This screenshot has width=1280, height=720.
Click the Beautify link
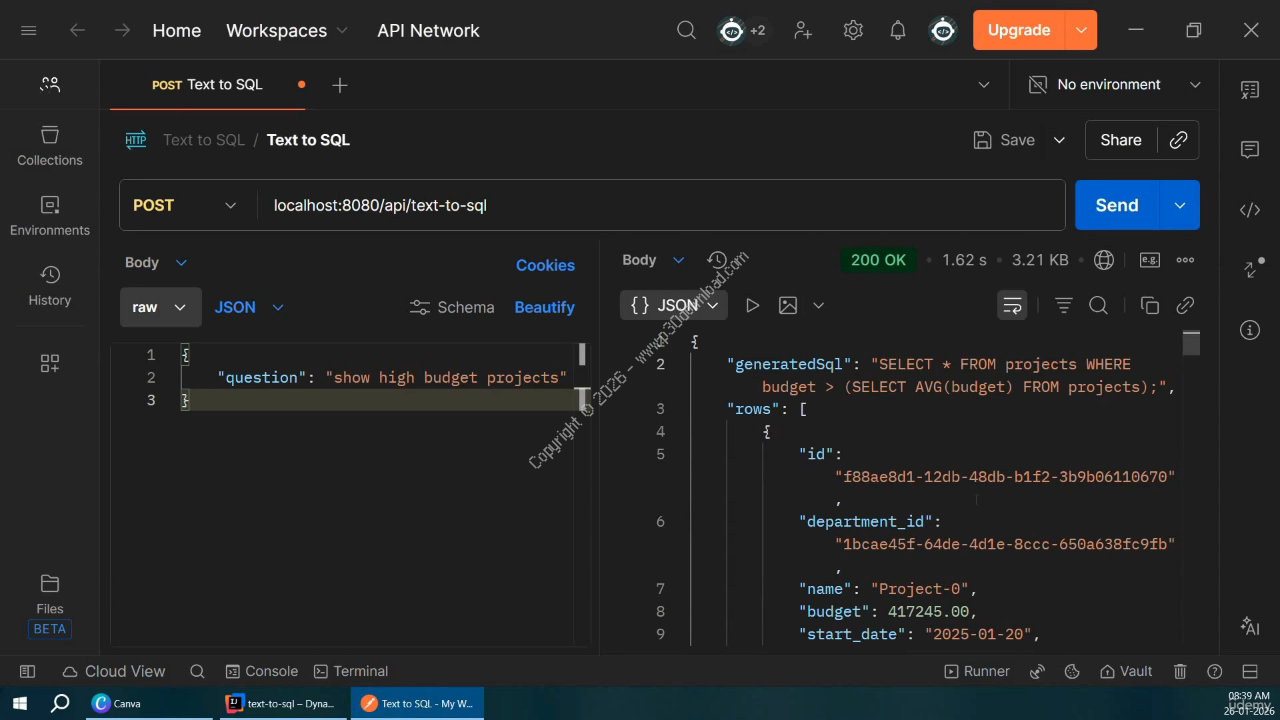point(544,308)
